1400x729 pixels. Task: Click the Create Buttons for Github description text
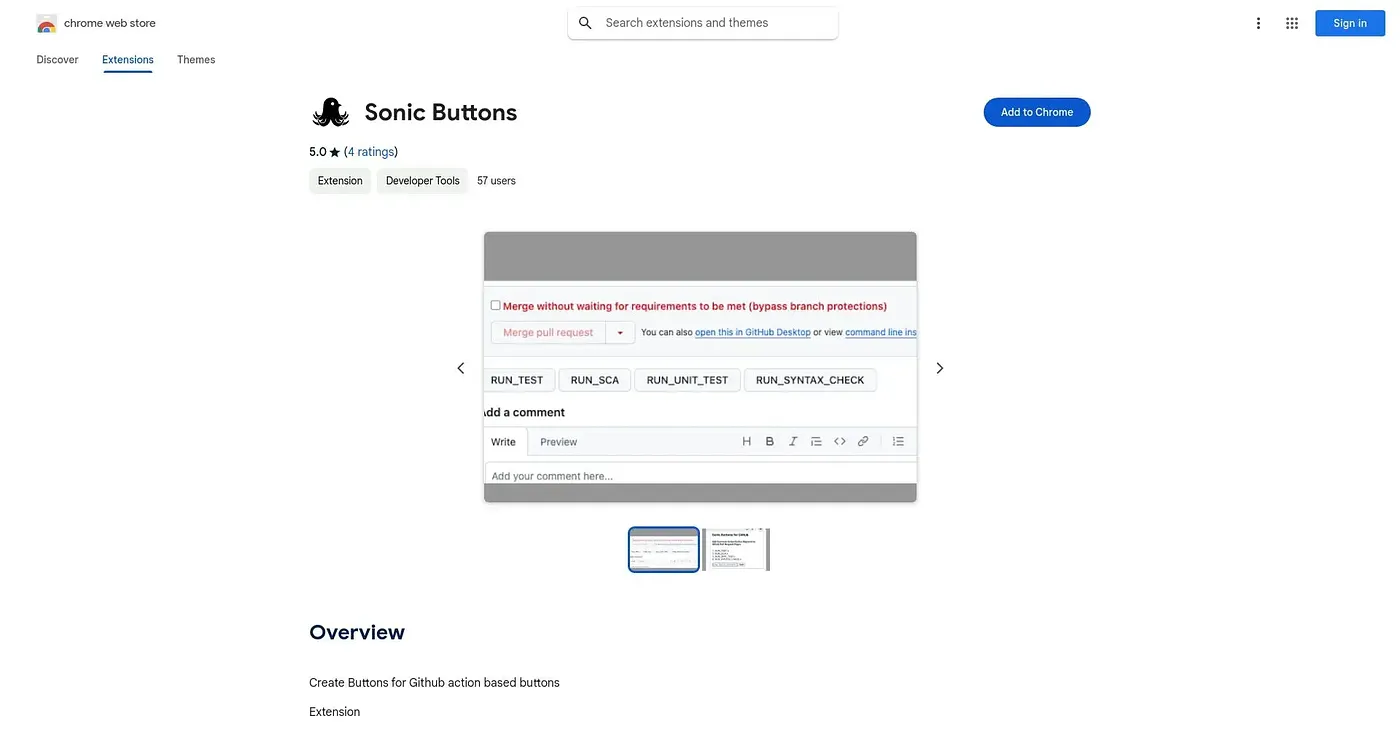(x=434, y=683)
